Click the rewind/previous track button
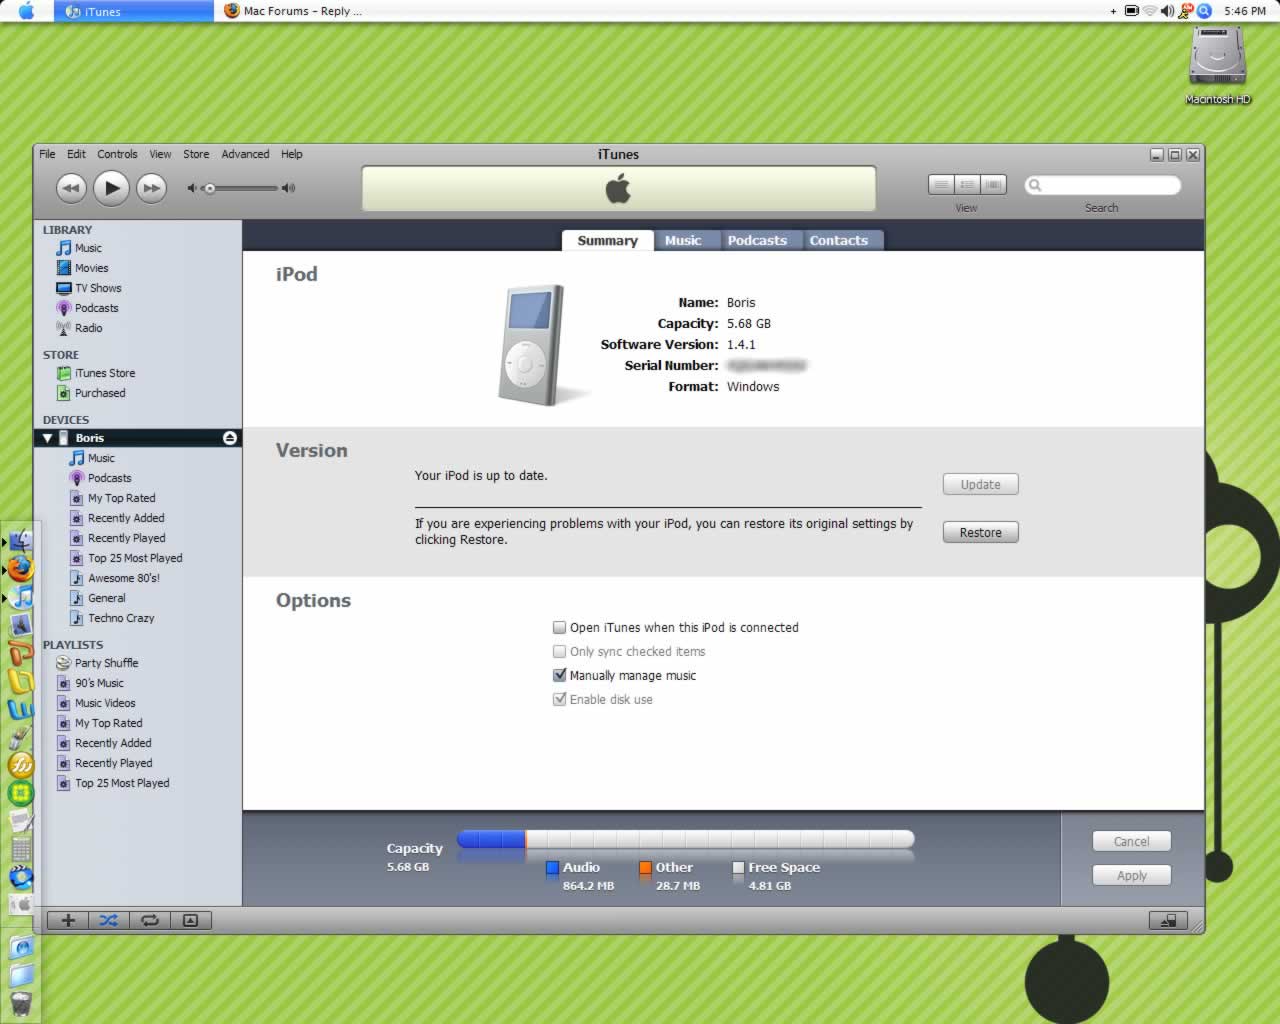The image size is (1280, 1024). coord(70,187)
